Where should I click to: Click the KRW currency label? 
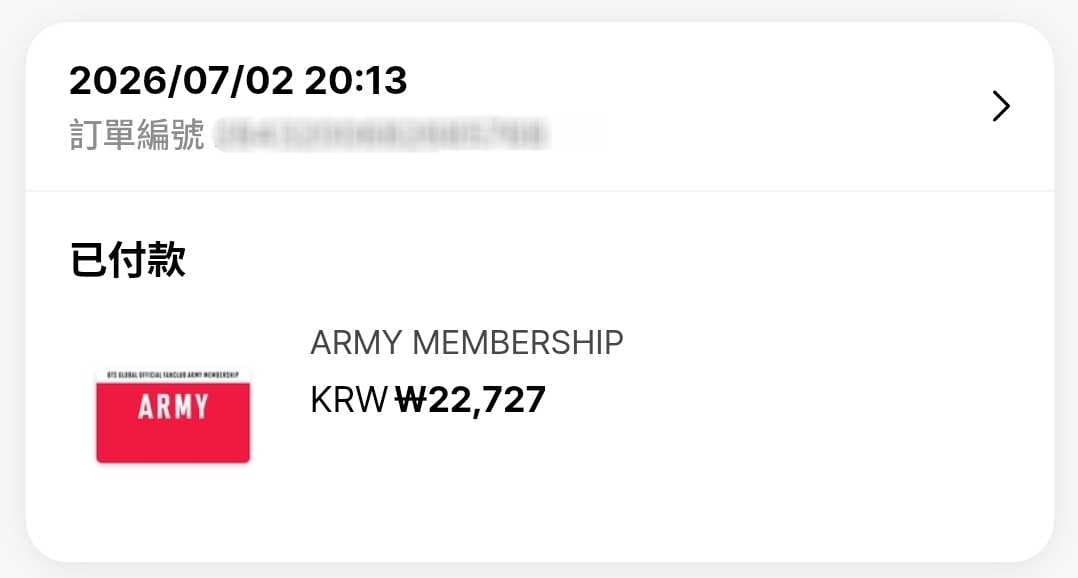click(x=349, y=399)
